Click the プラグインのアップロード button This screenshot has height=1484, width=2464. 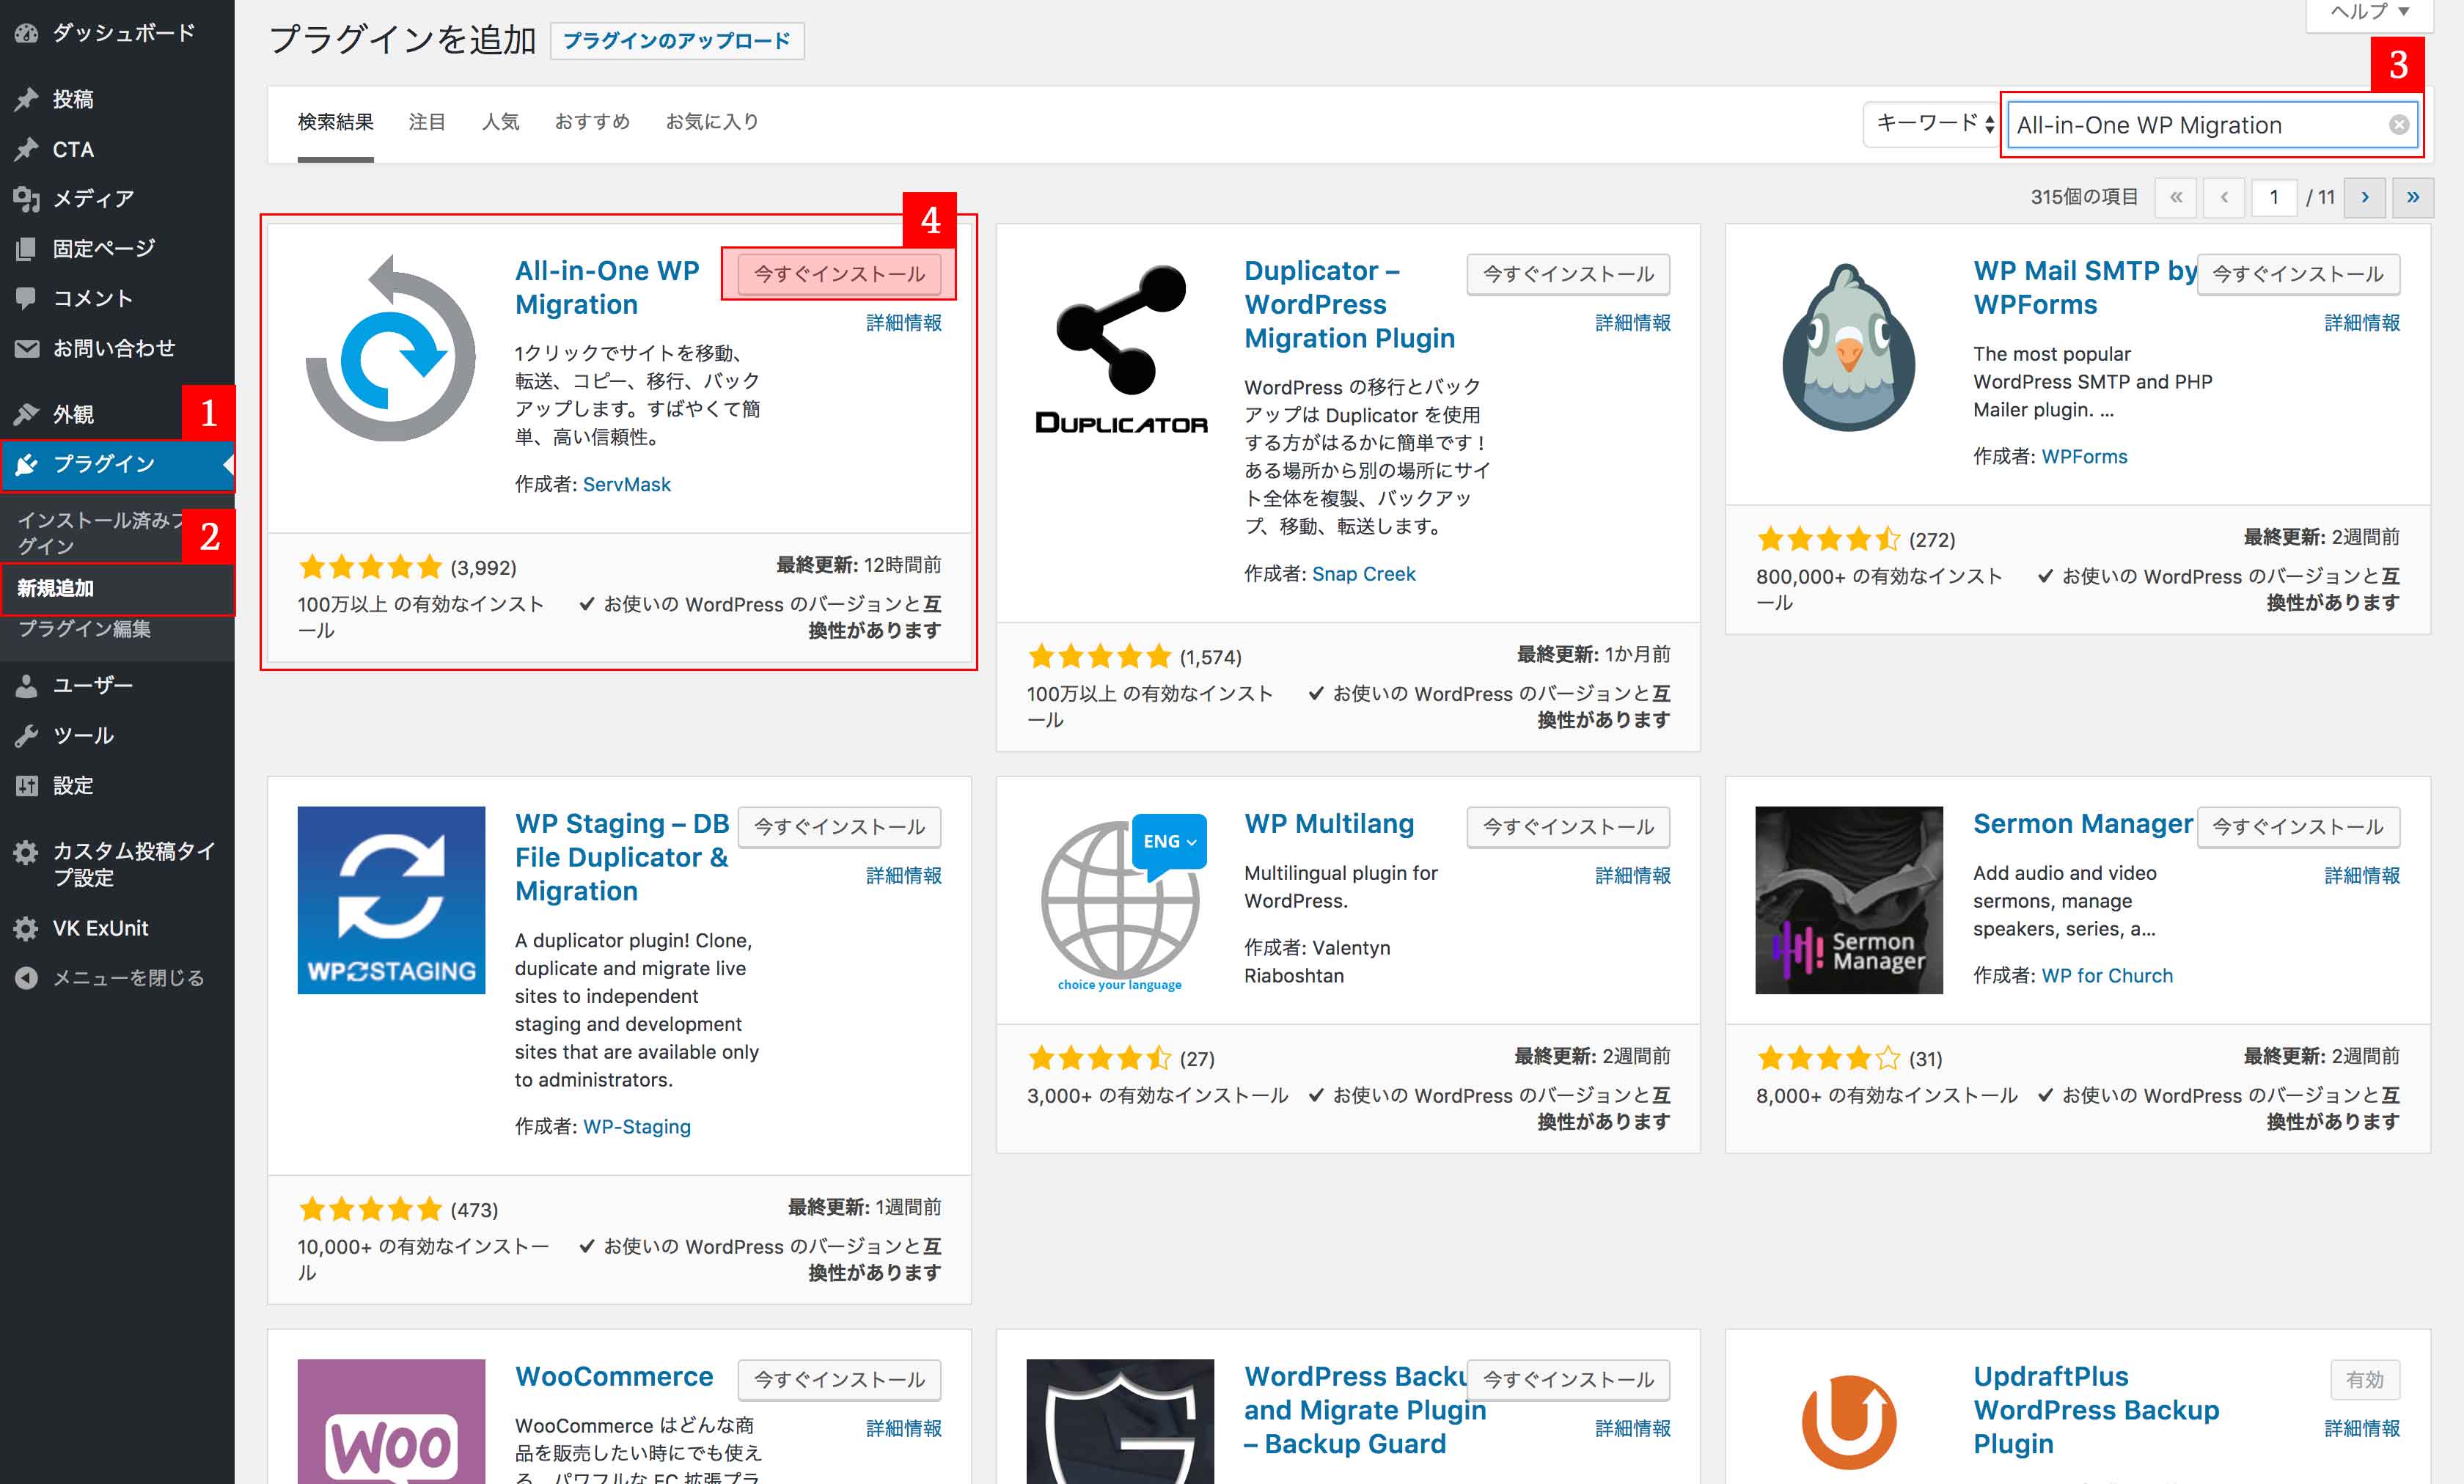(677, 41)
